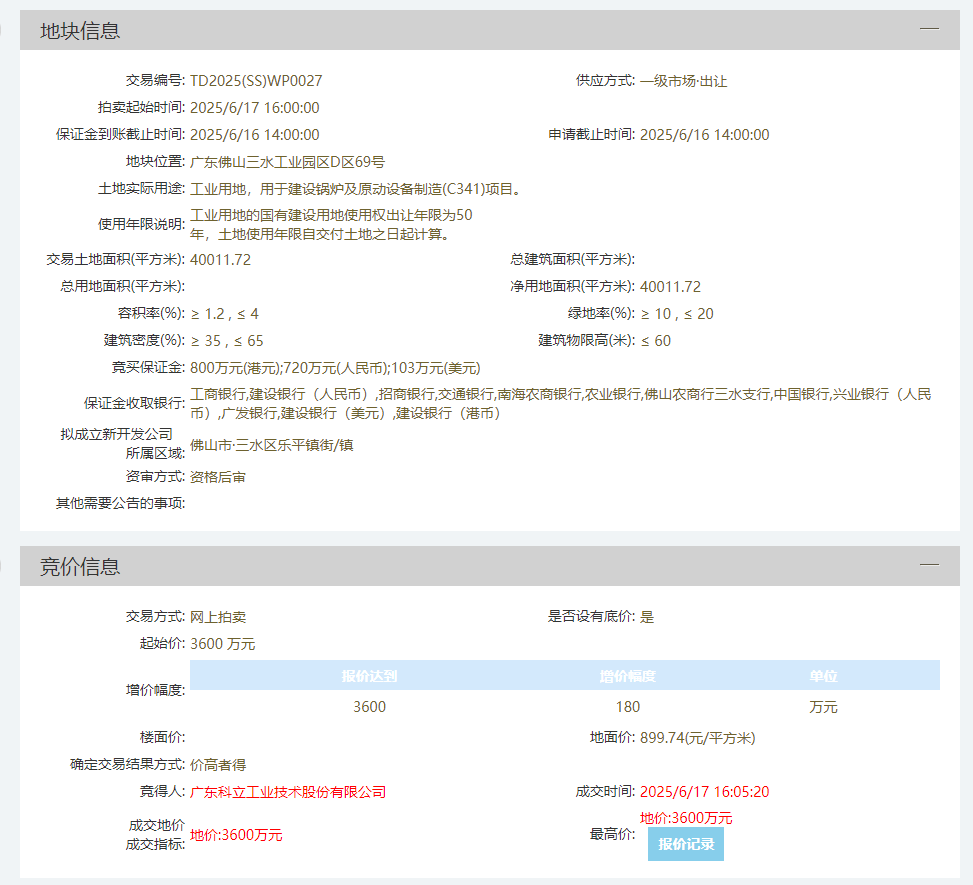
Task: Click the 竞买保证金 deposit amounts text
Action: click(x=335, y=368)
